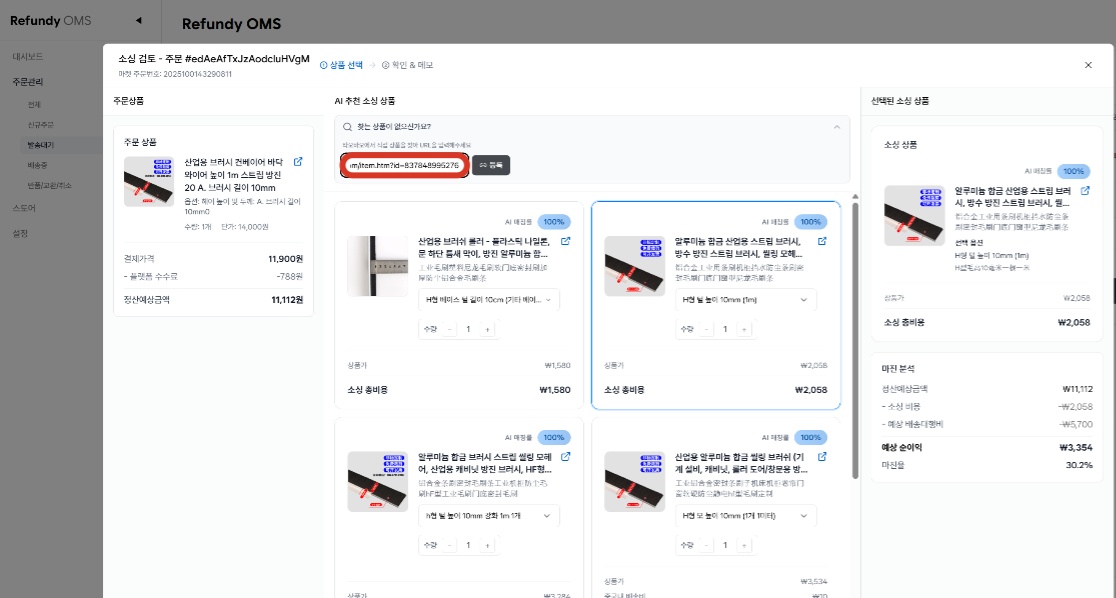Click thumbnail of the ₩2,058 스트립 브러시 card
Image resolution: width=1116 pixels, height=598 pixels.
coord(635,266)
